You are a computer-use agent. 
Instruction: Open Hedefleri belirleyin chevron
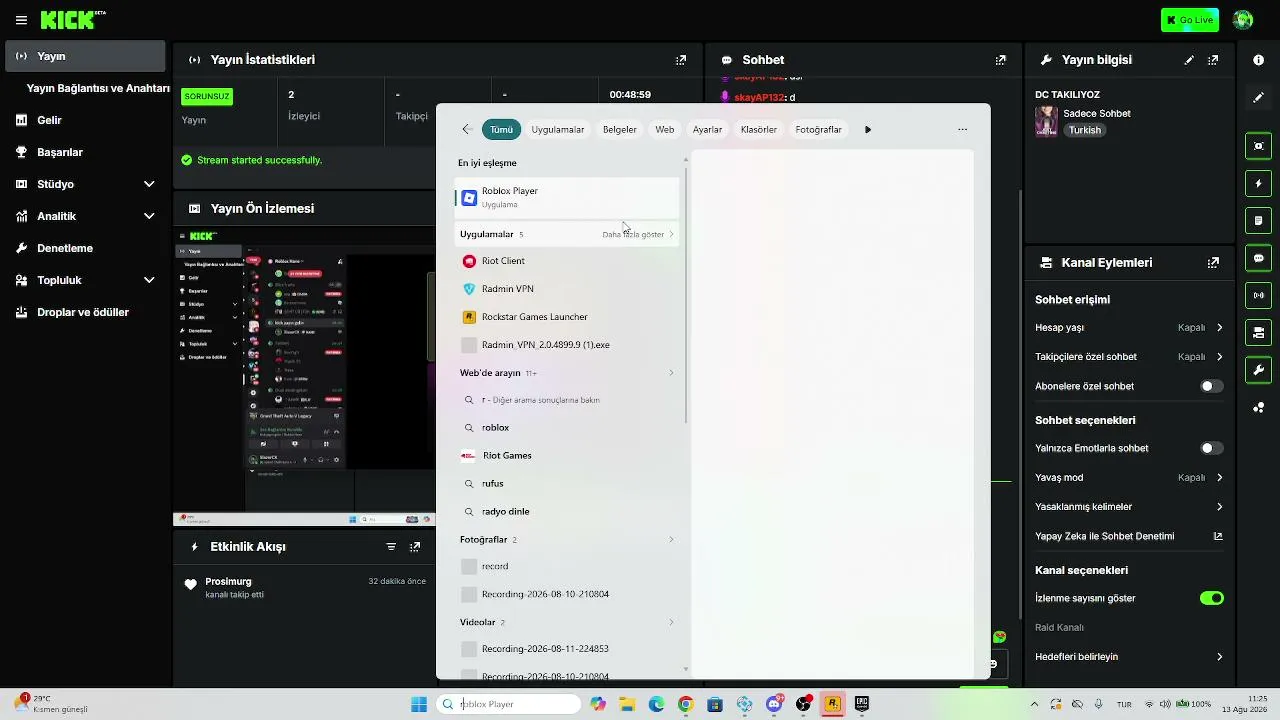tap(1220, 657)
